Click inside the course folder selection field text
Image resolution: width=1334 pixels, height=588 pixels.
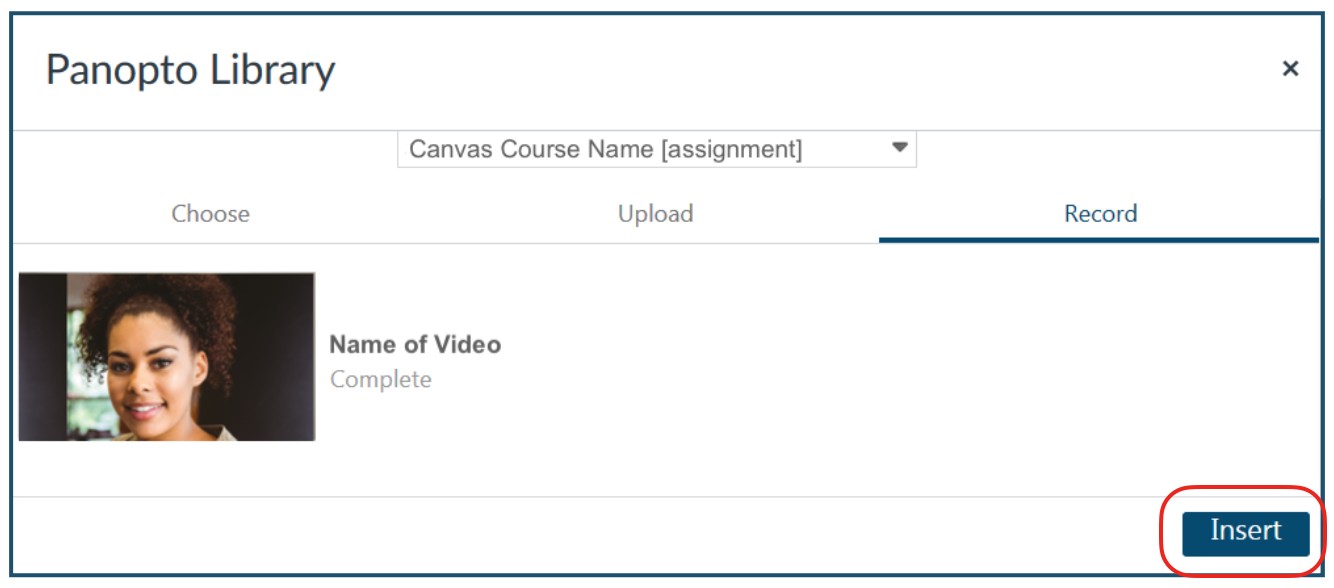606,150
